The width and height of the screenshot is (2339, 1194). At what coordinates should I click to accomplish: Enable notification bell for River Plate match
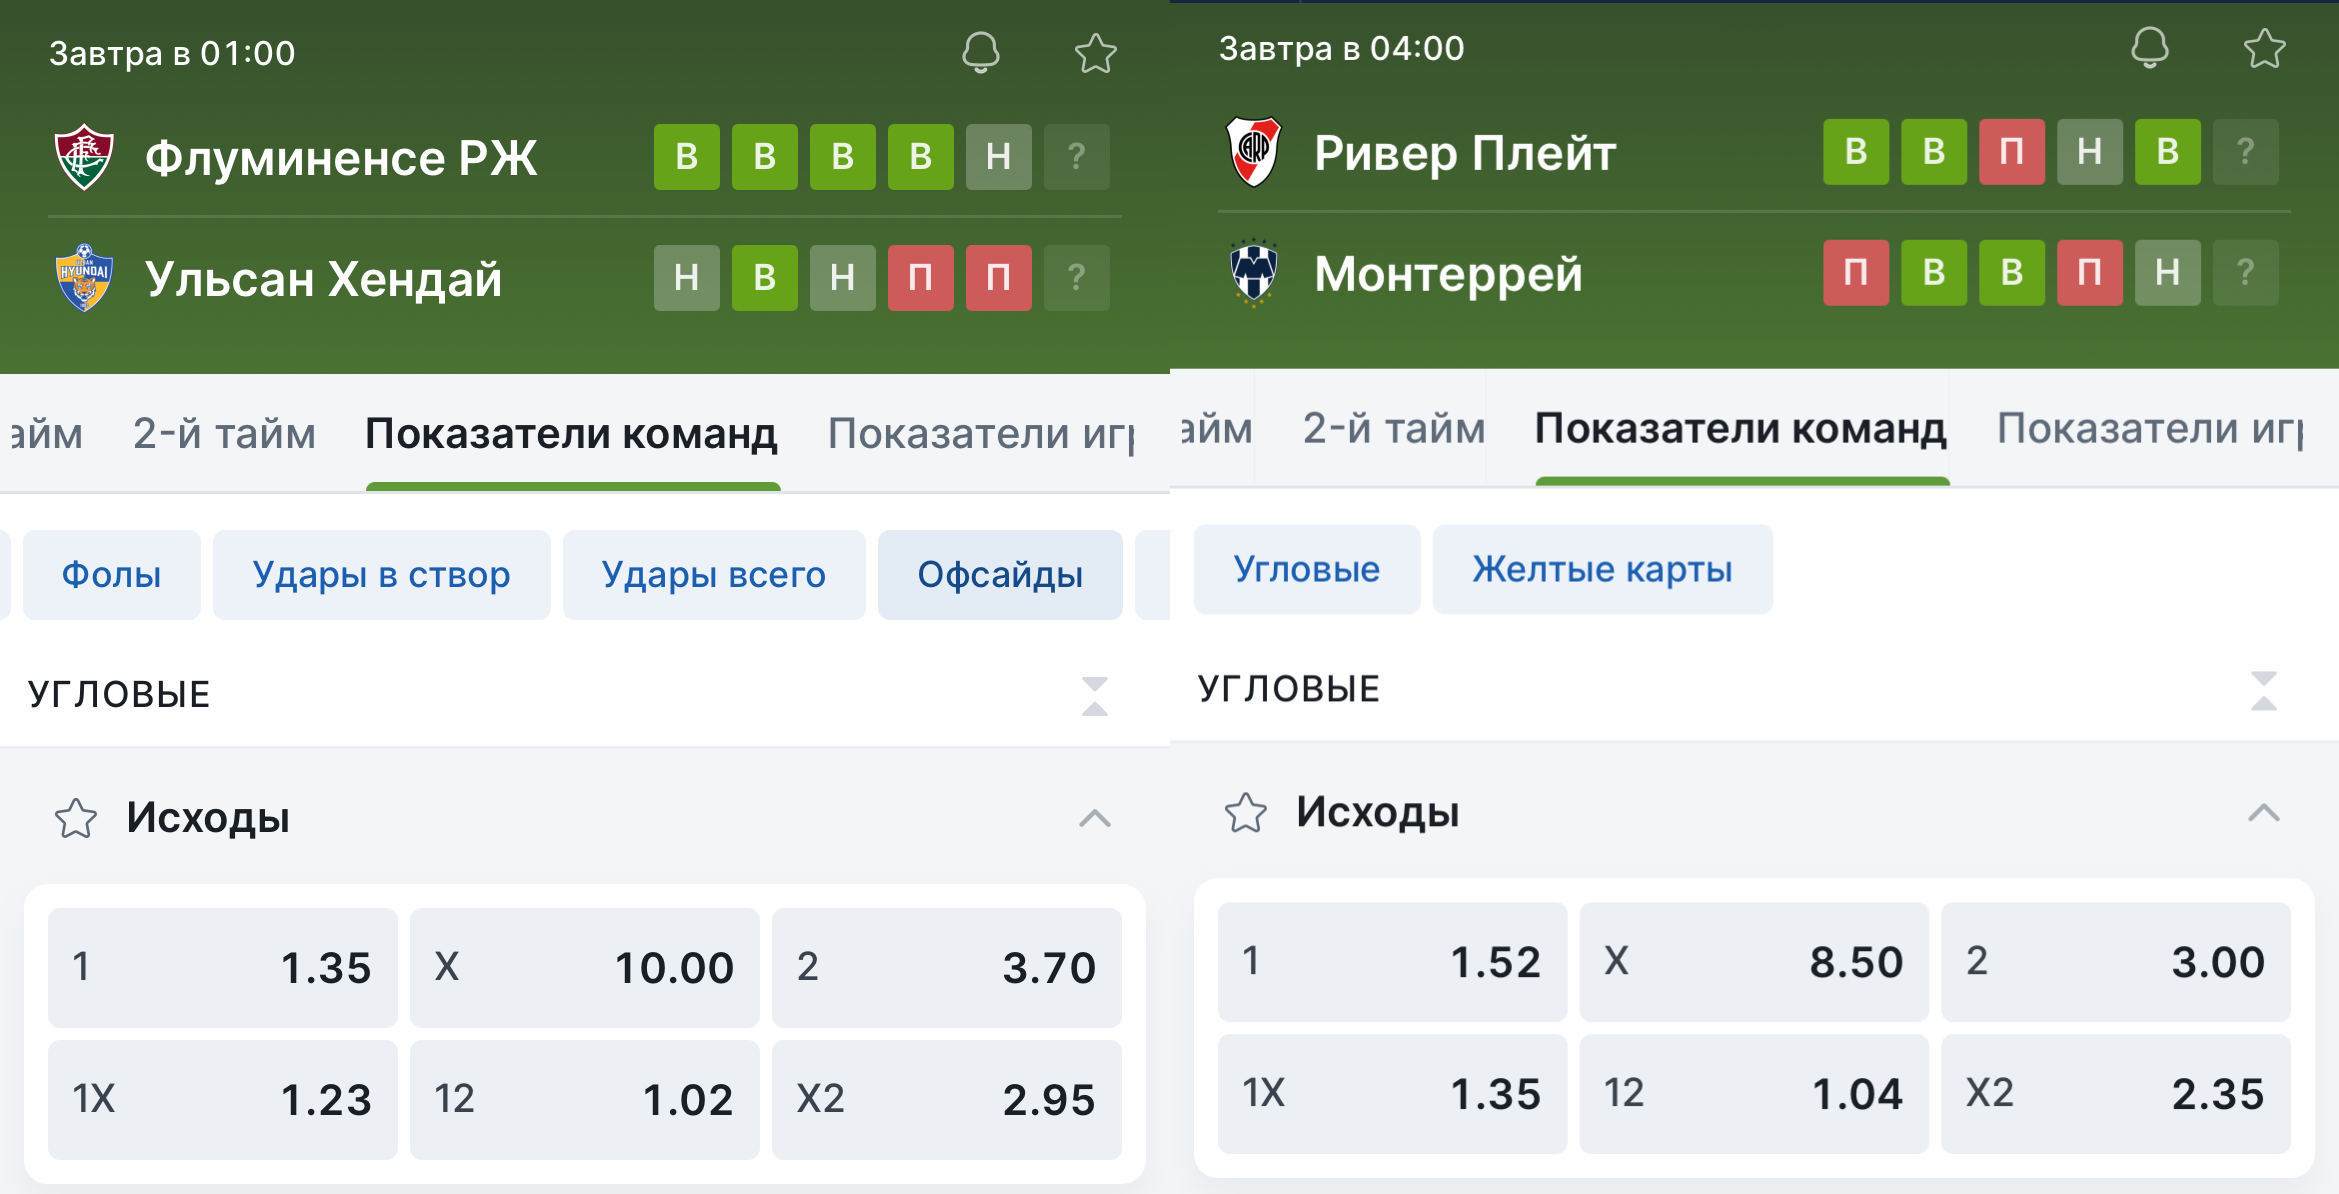(x=2149, y=47)
